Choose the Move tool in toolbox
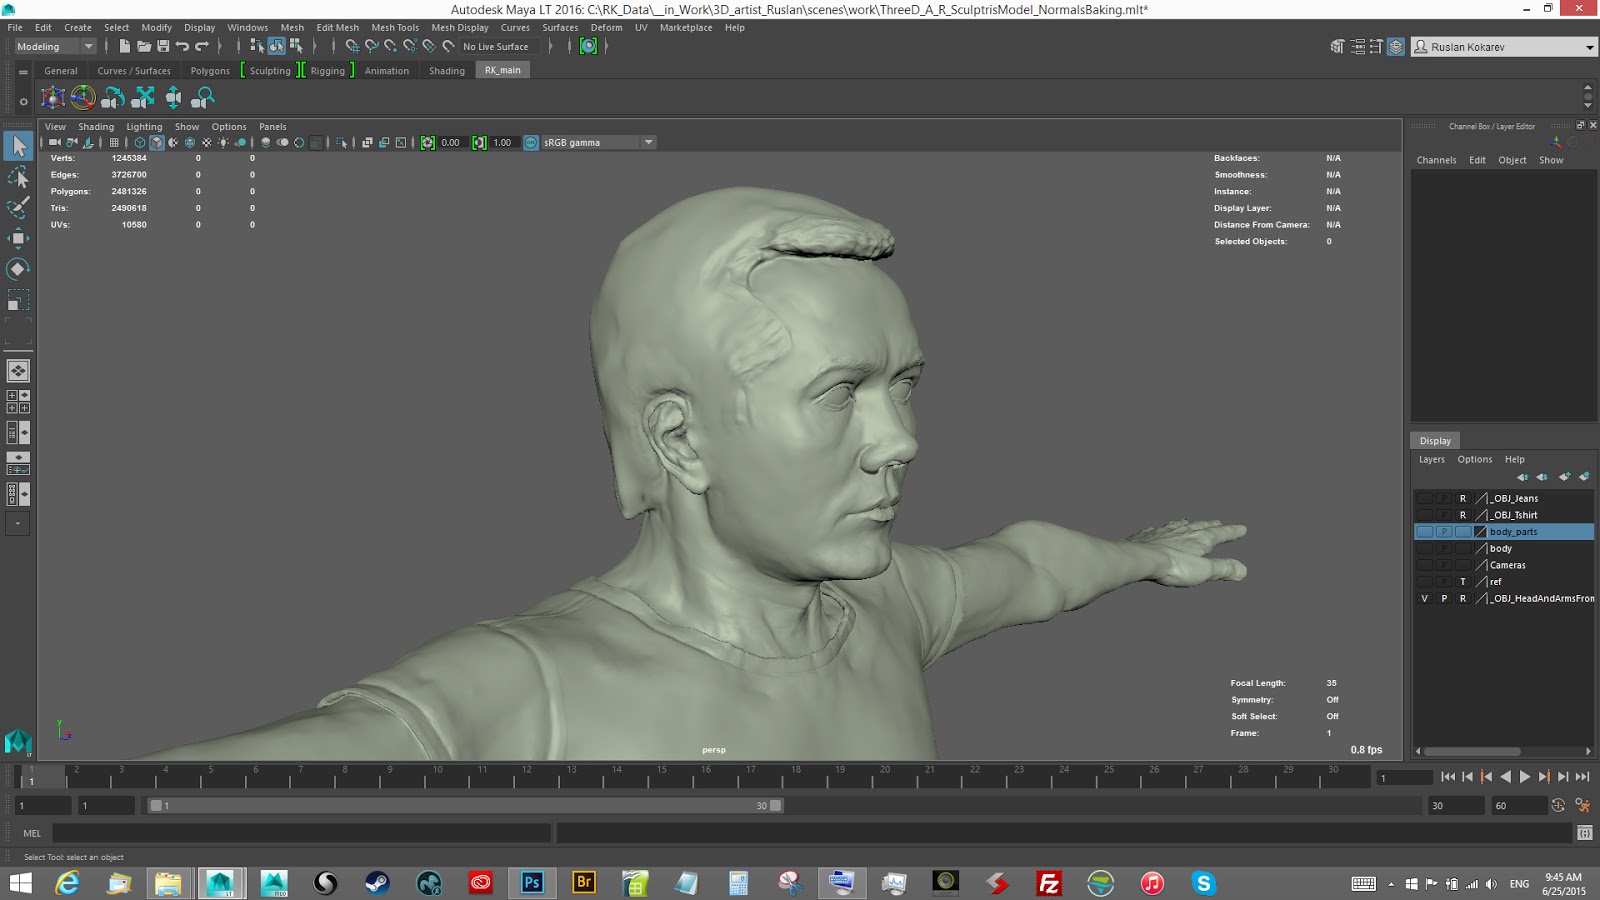This screenshot has width=1600, height=900. point(18,238)
